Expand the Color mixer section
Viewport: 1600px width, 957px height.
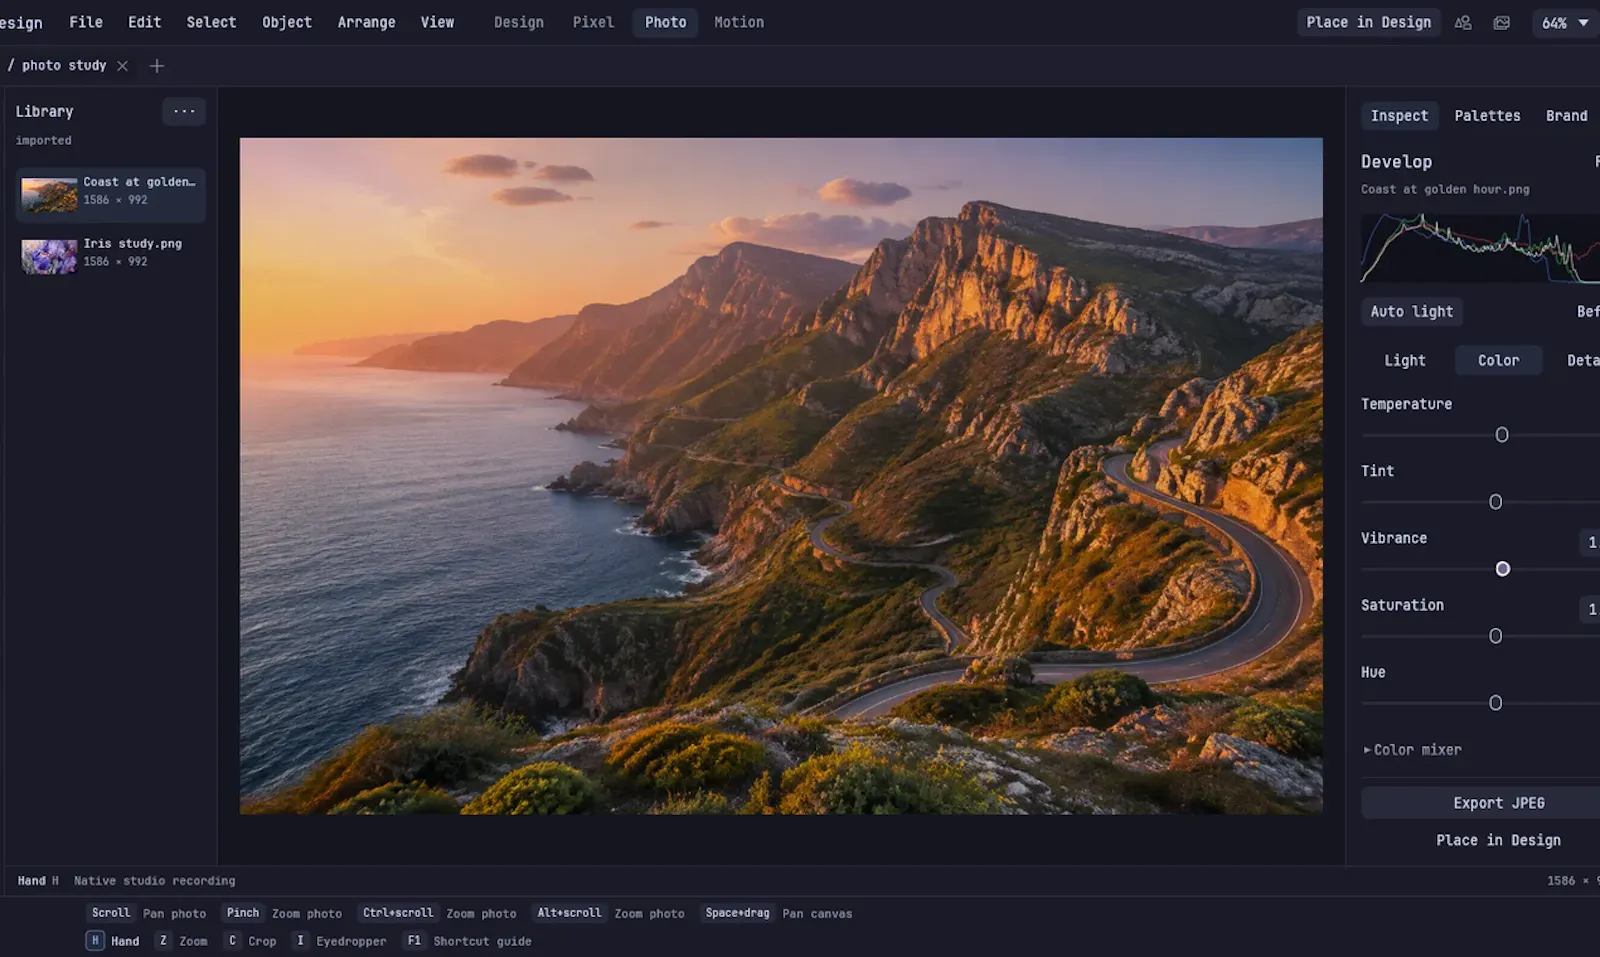coord(1413,750)
